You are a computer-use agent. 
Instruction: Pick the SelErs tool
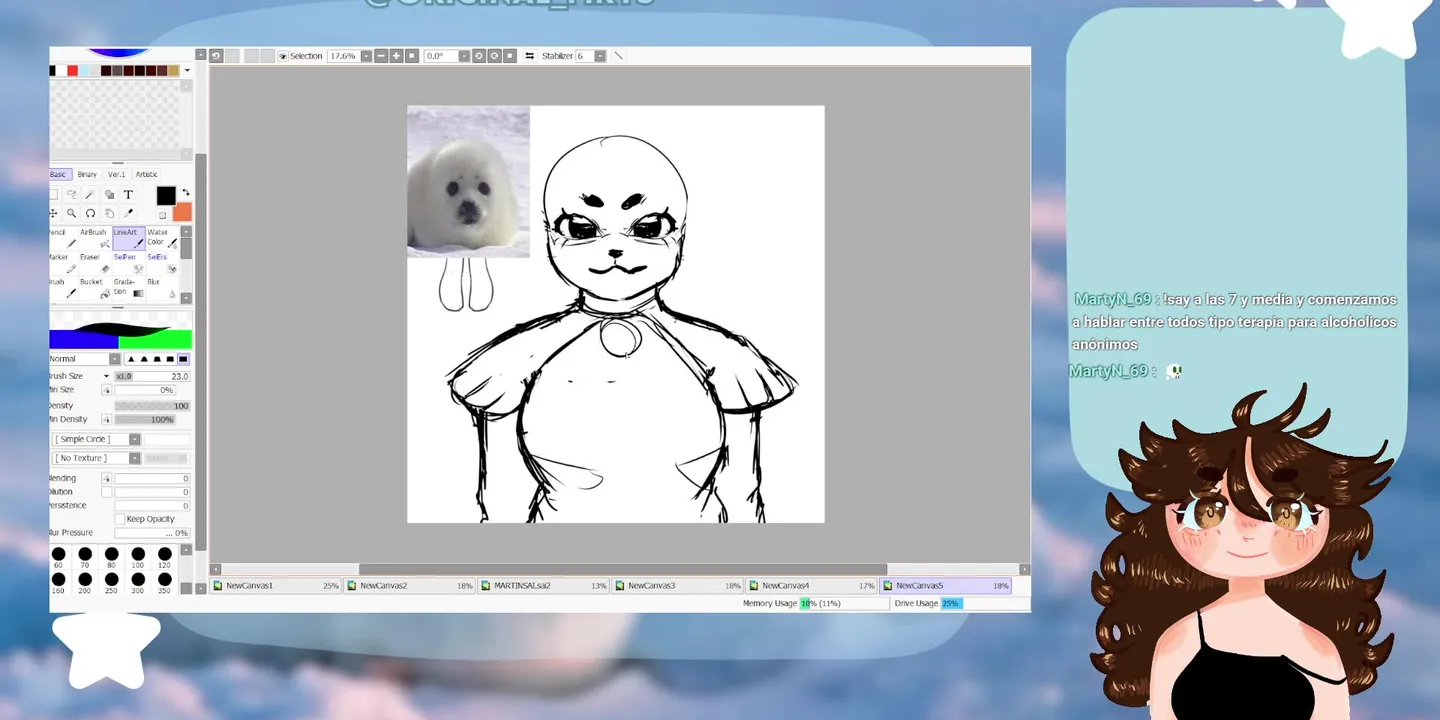[x=162, y=263]
